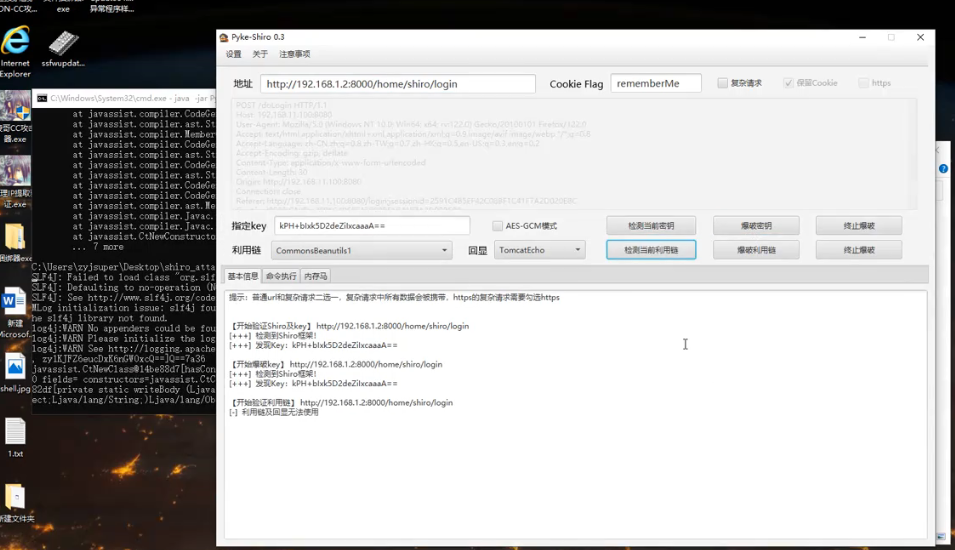
Task: Click the 检测当前密钥 button
Action: [x=651, y=225]
